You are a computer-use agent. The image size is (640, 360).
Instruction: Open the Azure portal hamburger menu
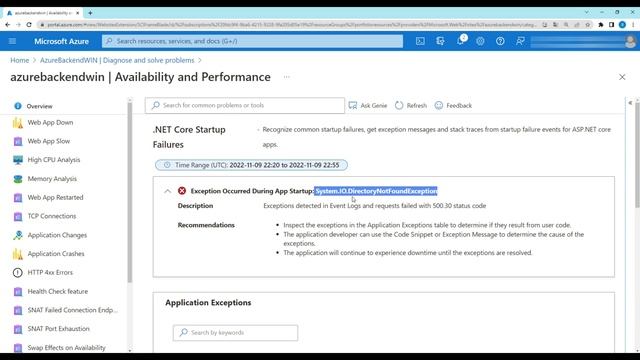tap(12, 41)
